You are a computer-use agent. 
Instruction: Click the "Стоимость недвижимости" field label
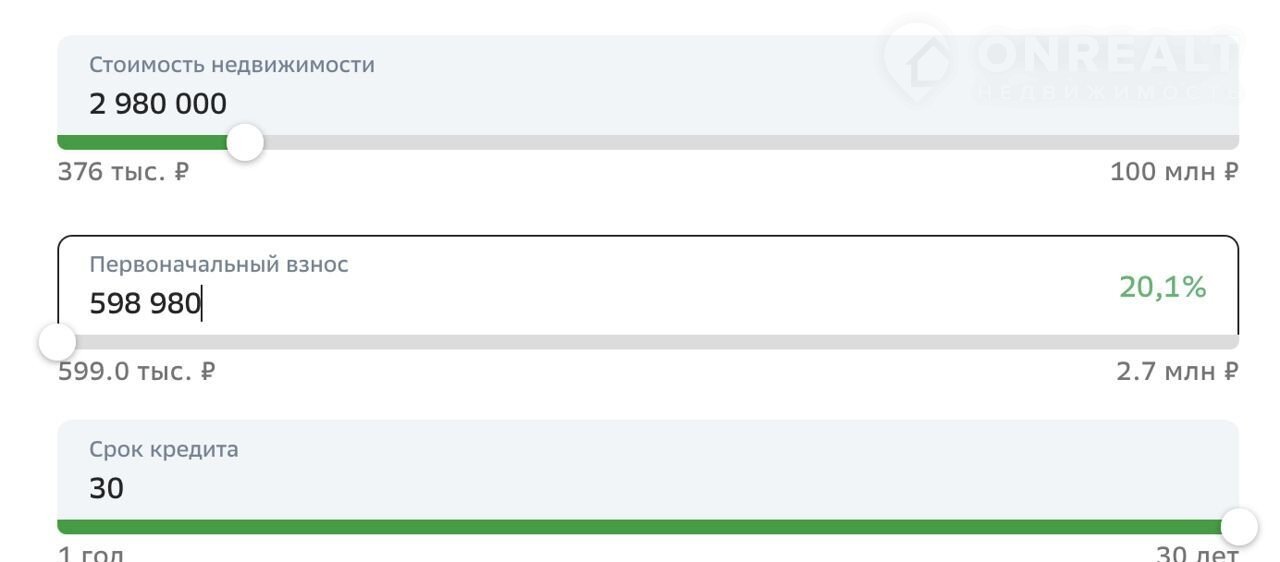coord(232,65)
